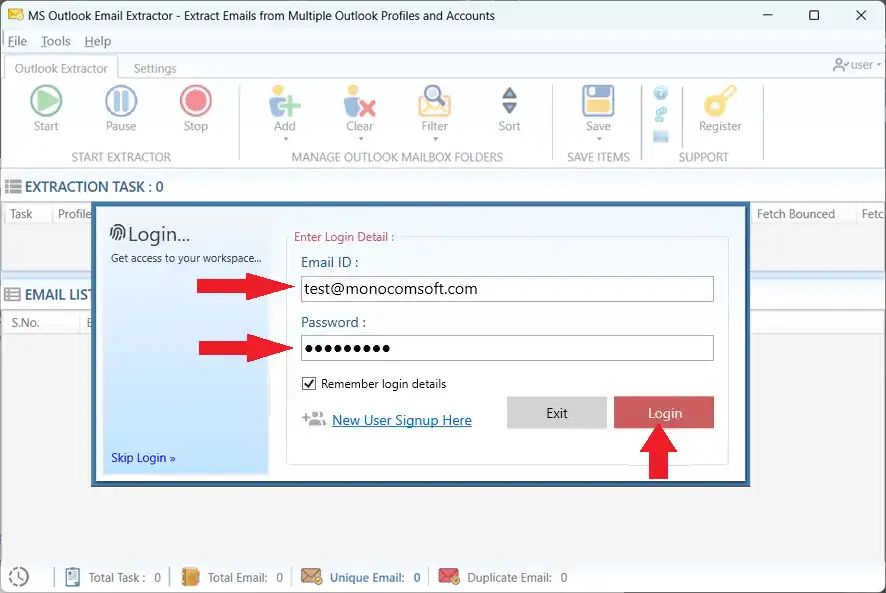The image size is (886, 593).
Task: Click the Duplicate Email: 0 status text
Action: (517, 577)
